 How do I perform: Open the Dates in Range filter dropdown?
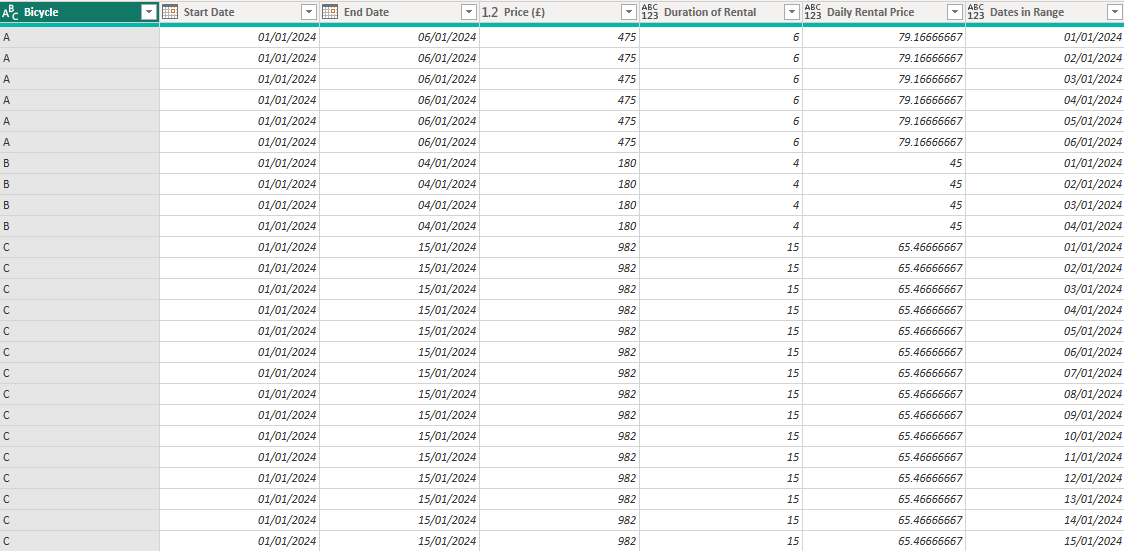1115,12
